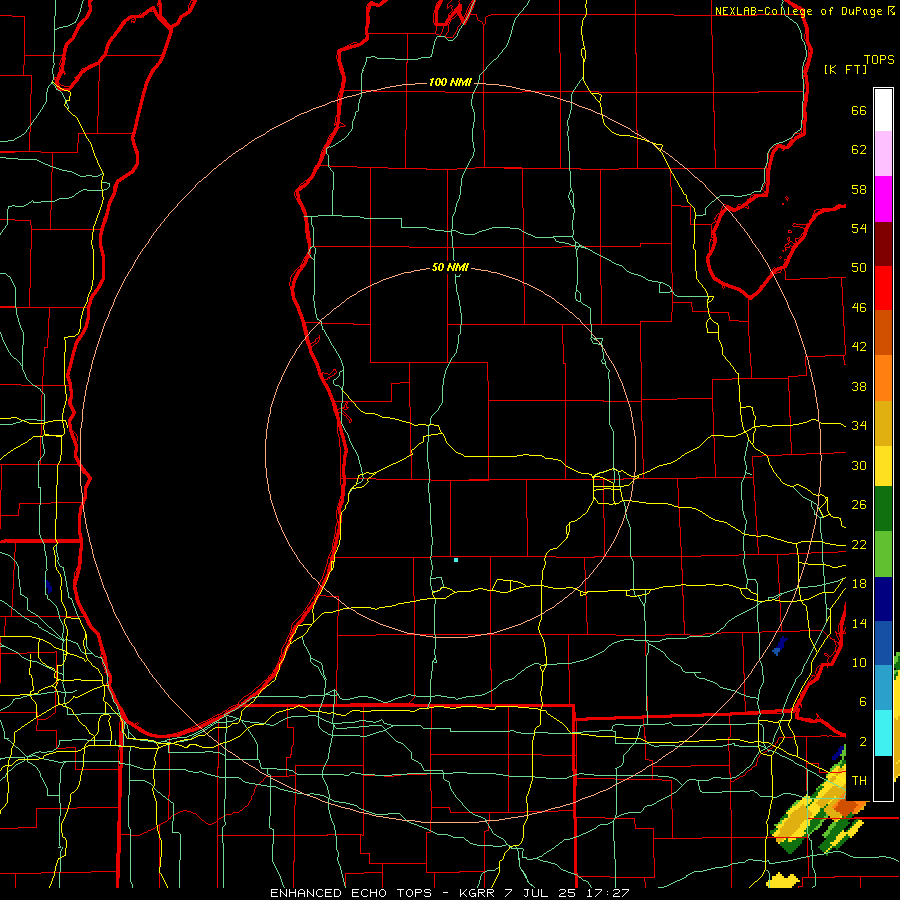
Task: Click the '46' legend value
Action: point(859,308)
